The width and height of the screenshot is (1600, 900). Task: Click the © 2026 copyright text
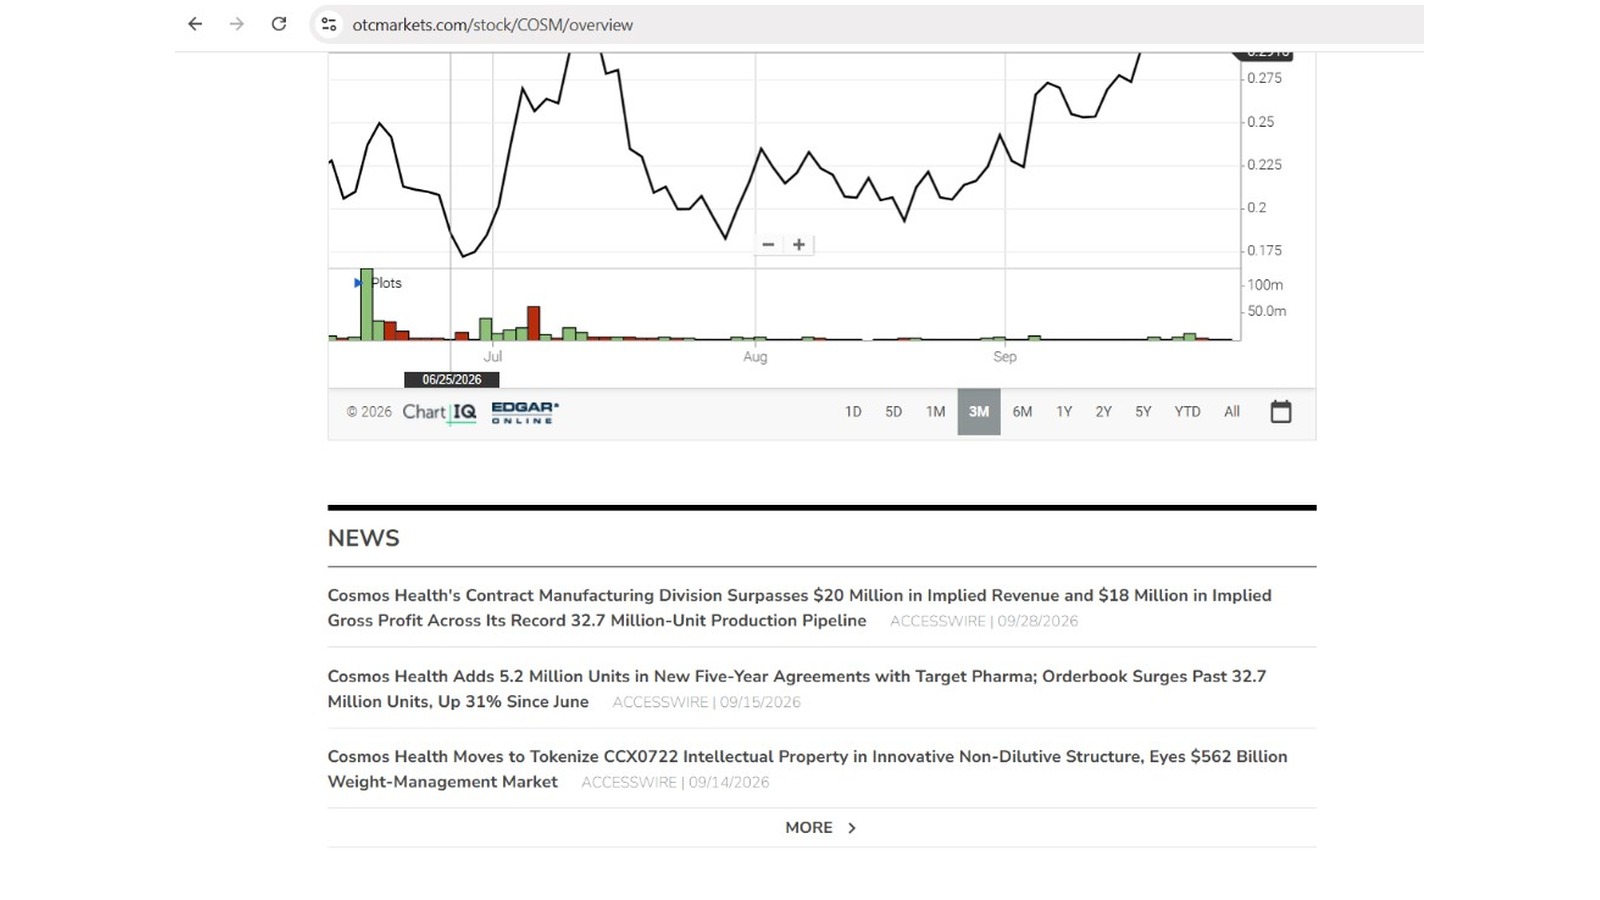369,412
